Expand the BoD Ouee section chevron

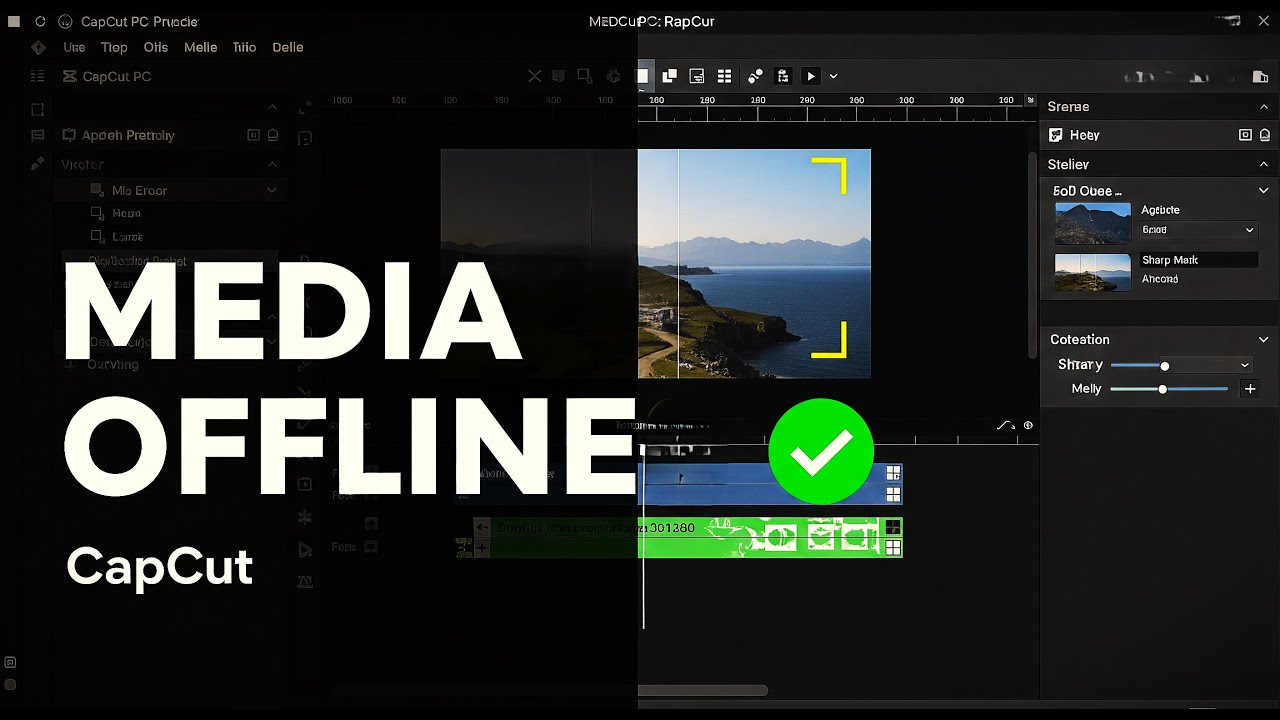[x=1263, y=191]
